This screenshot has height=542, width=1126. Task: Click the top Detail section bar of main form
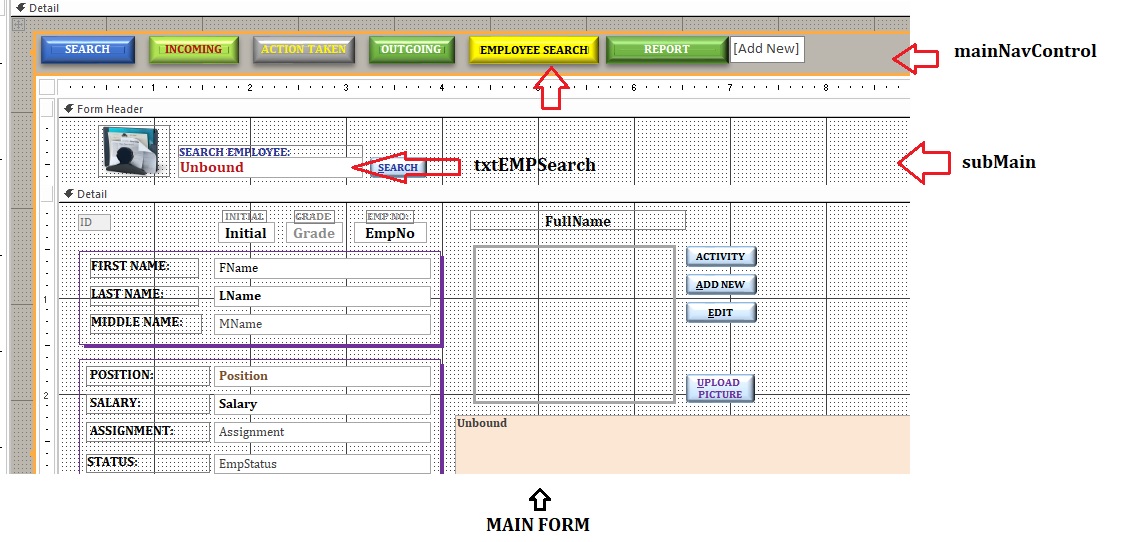(x=460, y=8)
